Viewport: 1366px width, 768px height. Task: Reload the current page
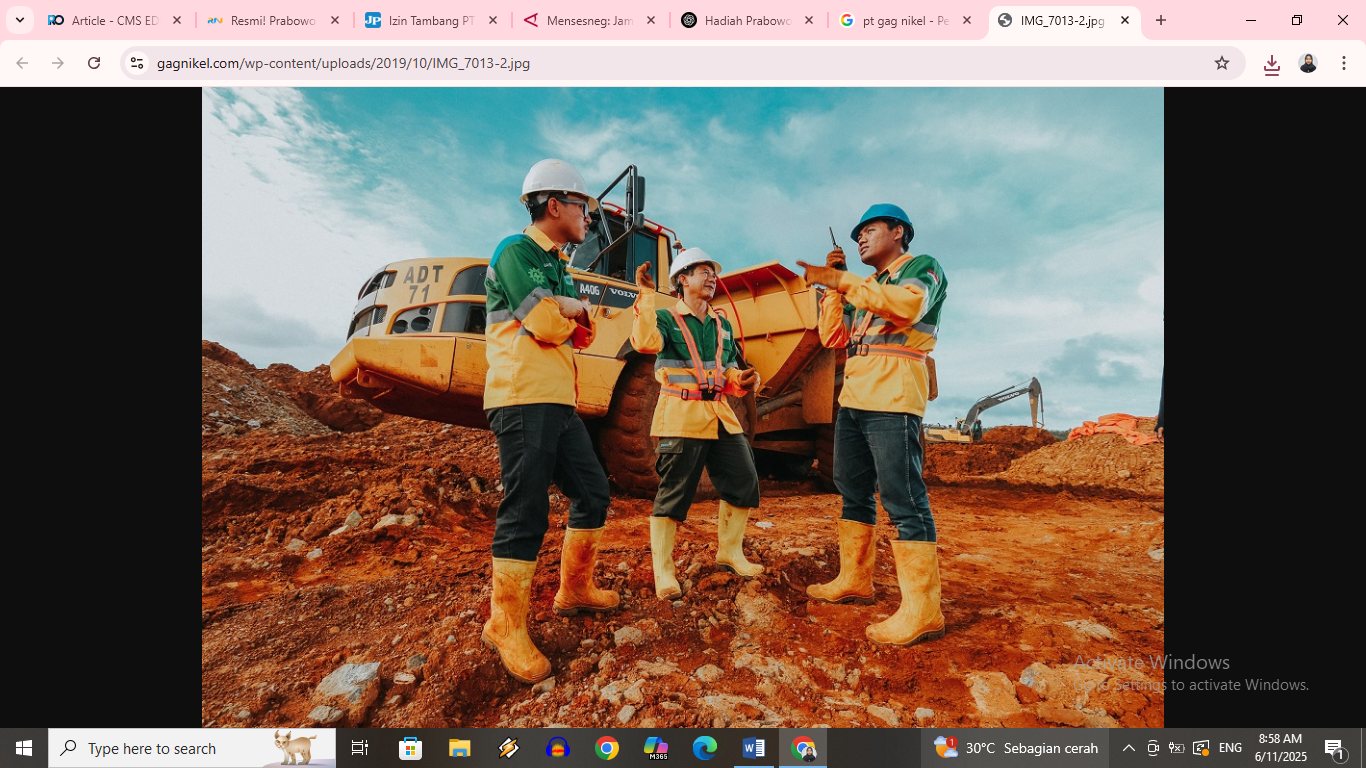(x=94, y=63)
